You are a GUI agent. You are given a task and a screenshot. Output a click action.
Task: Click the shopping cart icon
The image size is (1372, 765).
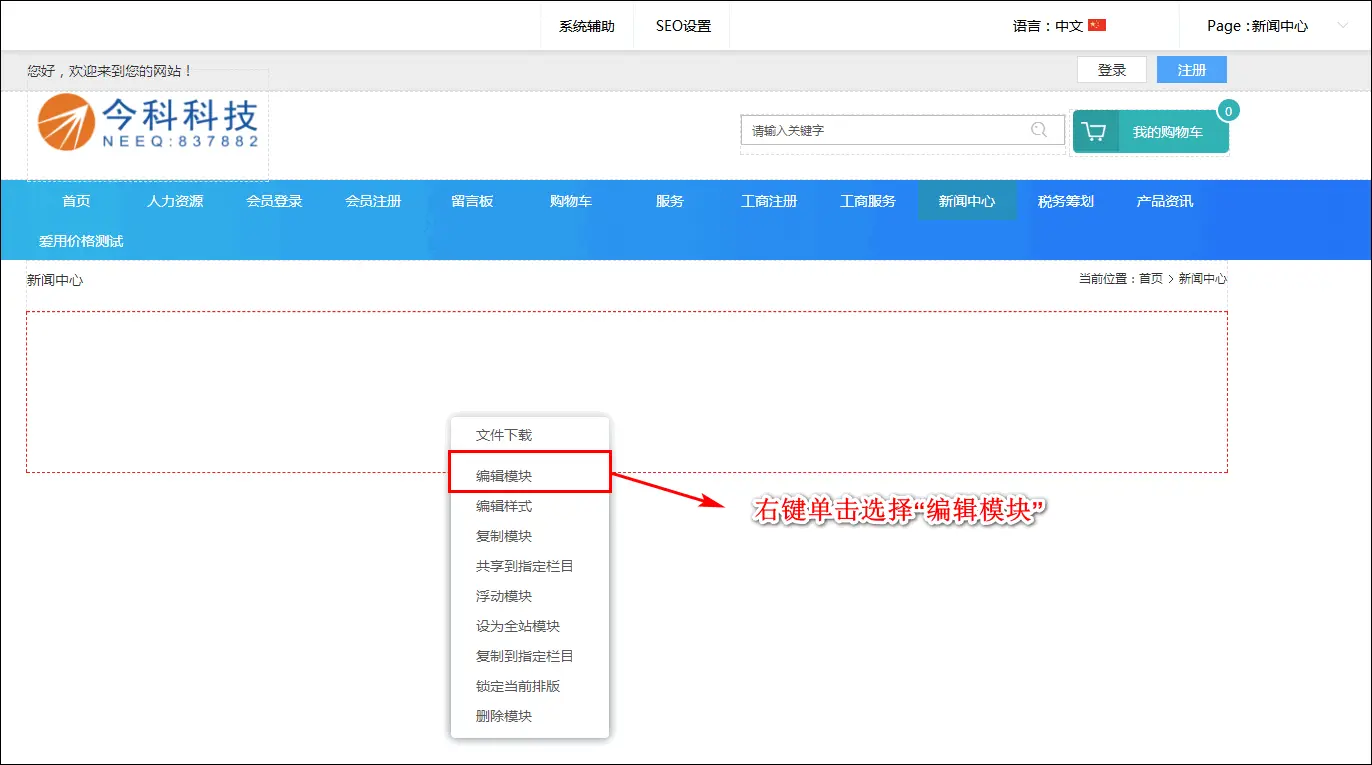(1095, 132)
